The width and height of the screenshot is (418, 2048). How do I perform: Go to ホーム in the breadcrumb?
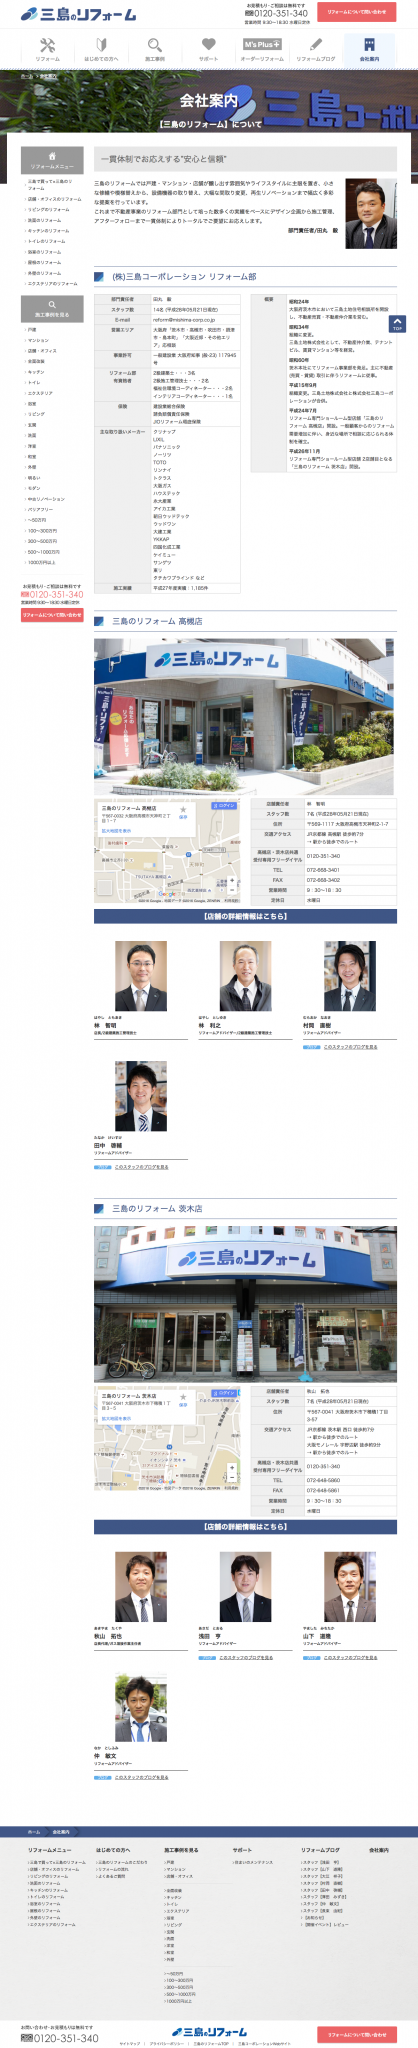tap(26, 75)
